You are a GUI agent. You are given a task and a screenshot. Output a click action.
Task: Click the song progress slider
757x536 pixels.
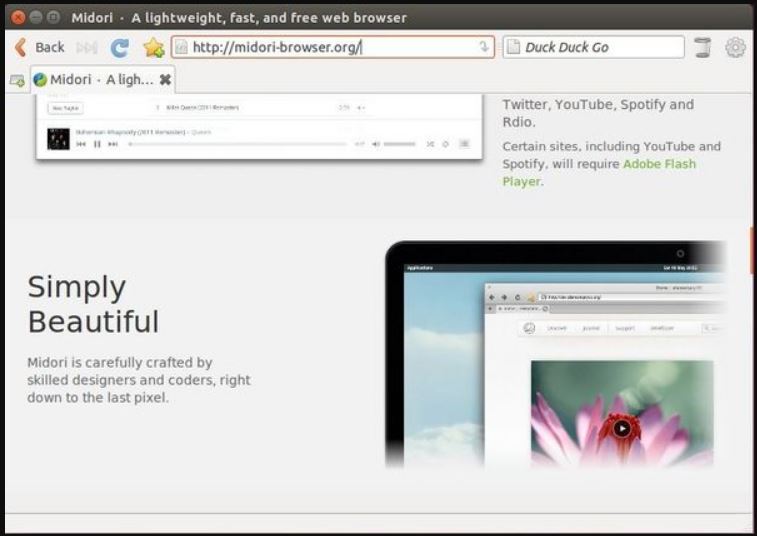238,144
